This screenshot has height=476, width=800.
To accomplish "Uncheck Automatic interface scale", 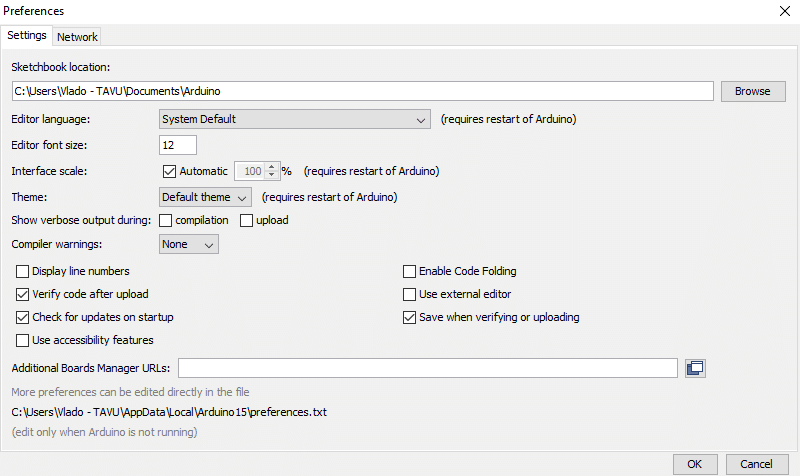I will pyautogui.click(x=169, y=171).
